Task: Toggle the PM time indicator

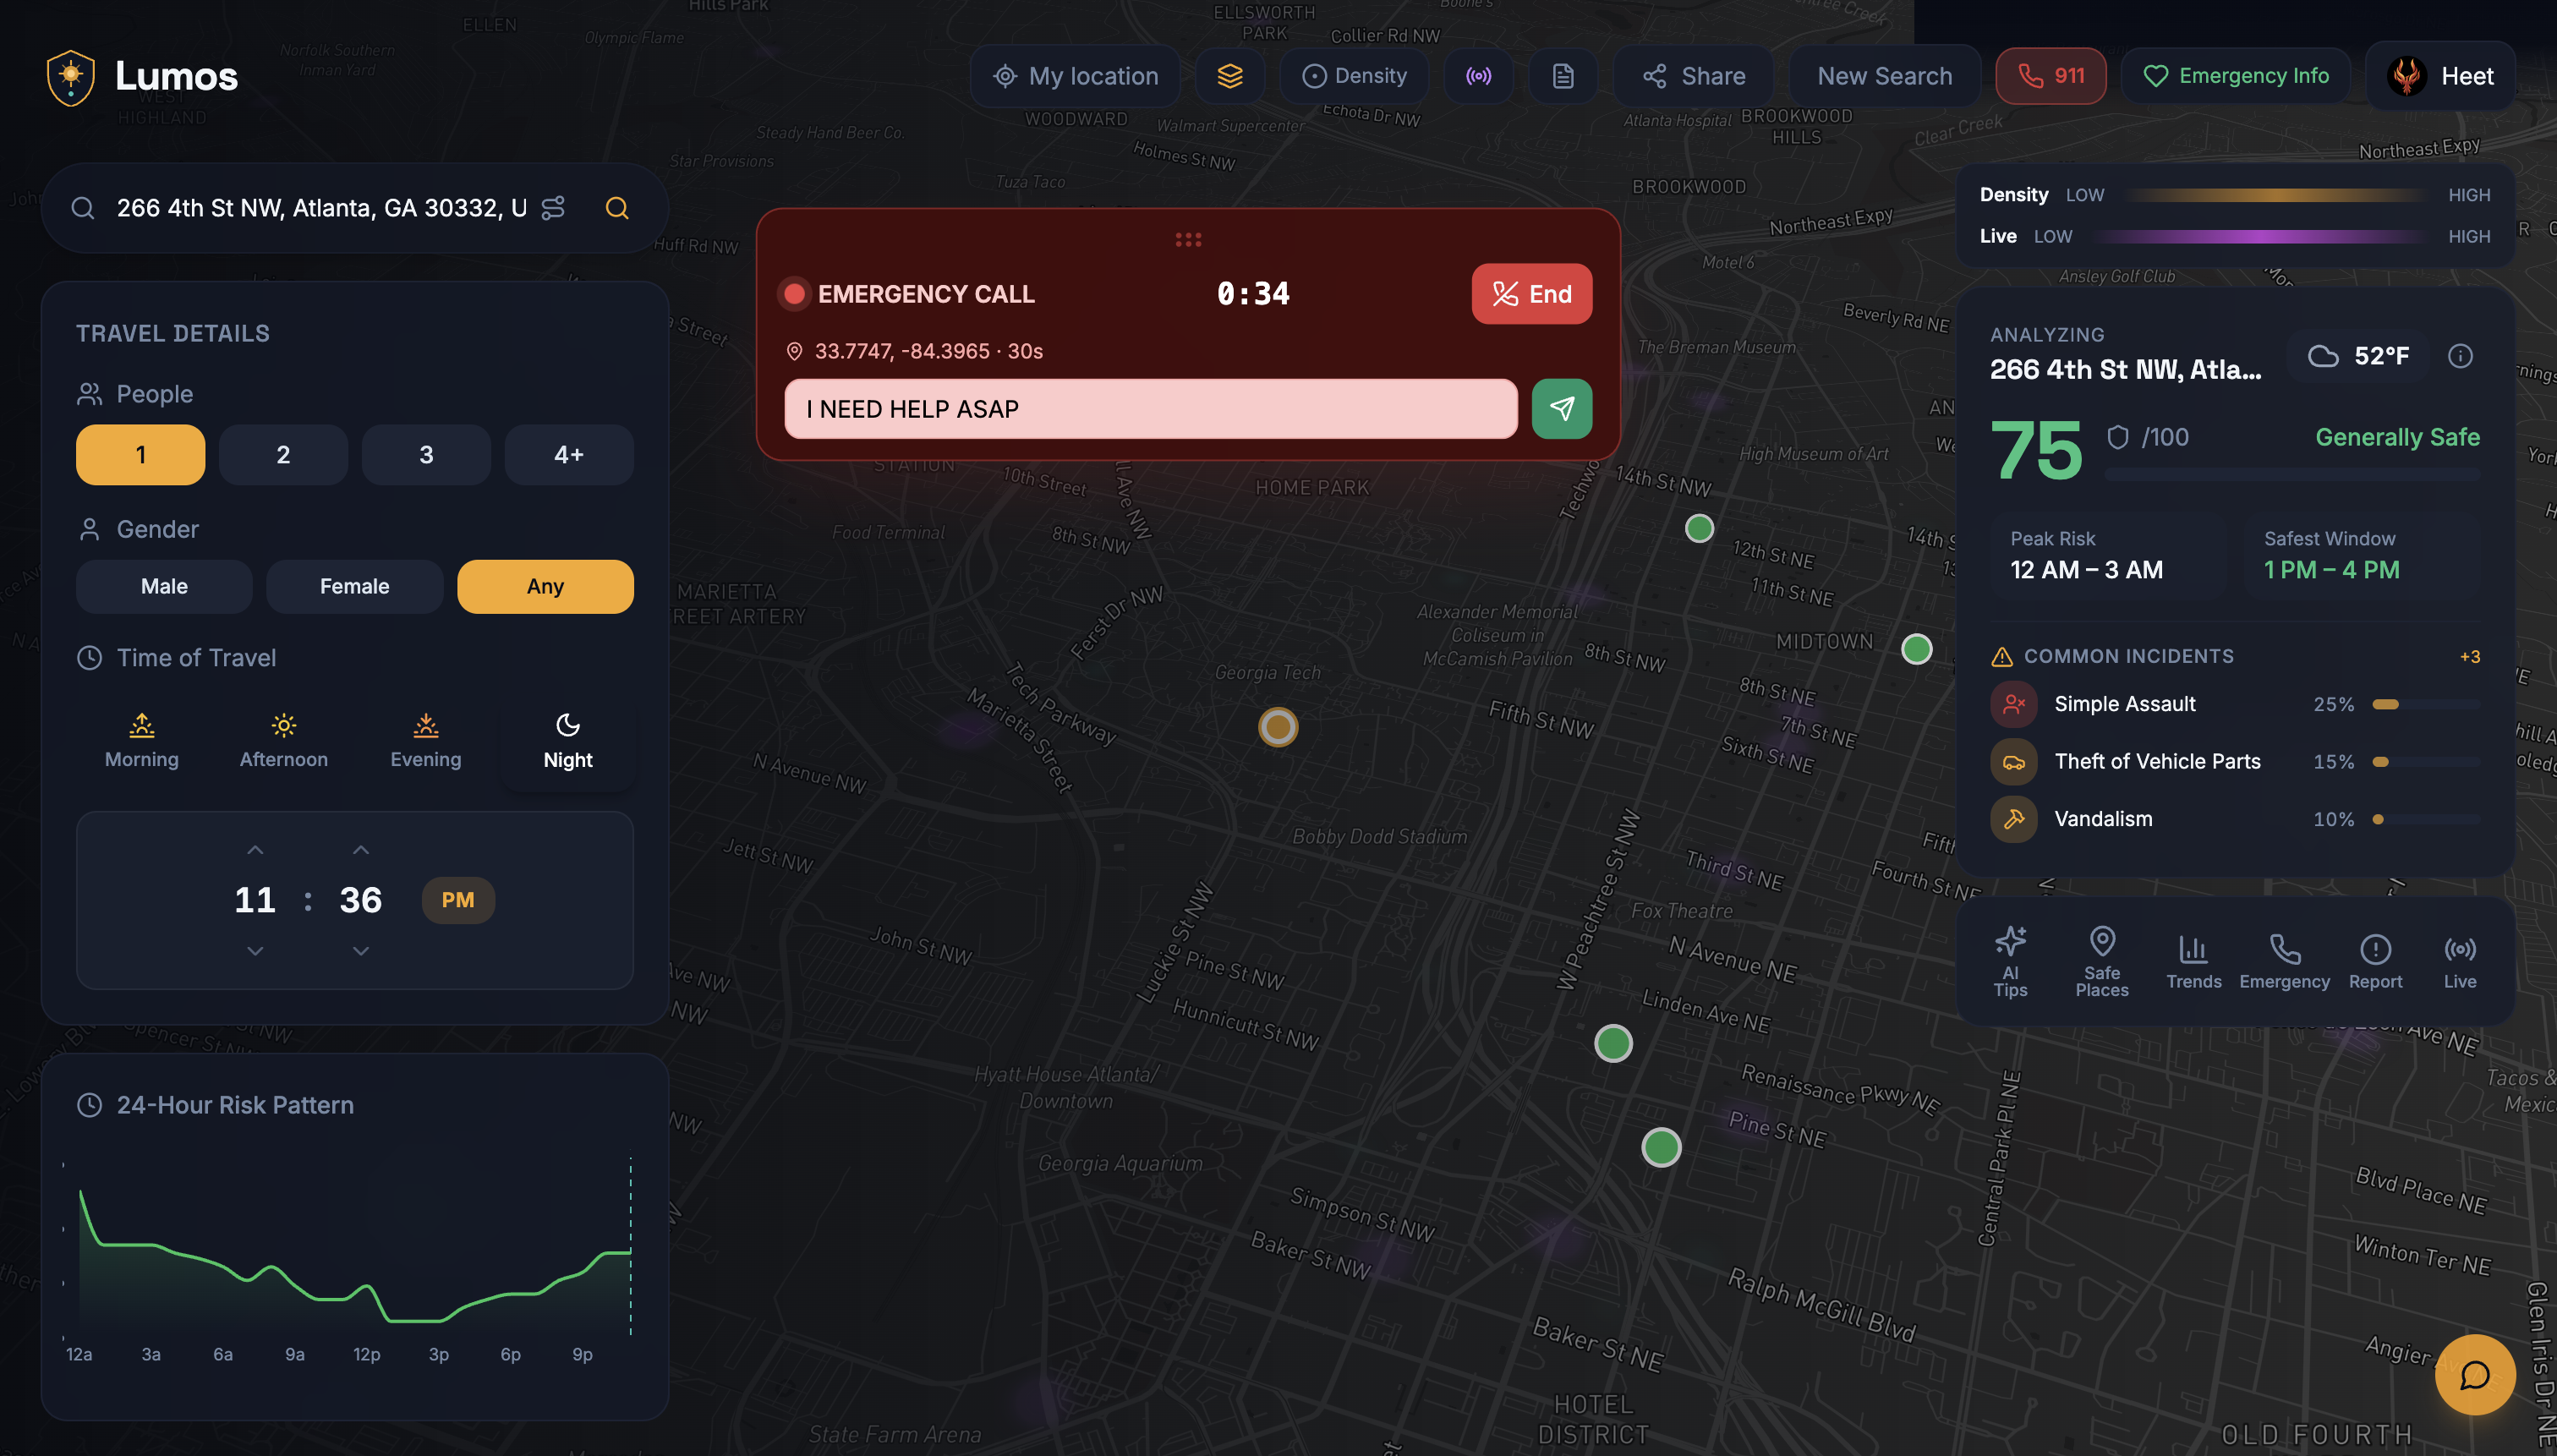Action: [457, 900]
